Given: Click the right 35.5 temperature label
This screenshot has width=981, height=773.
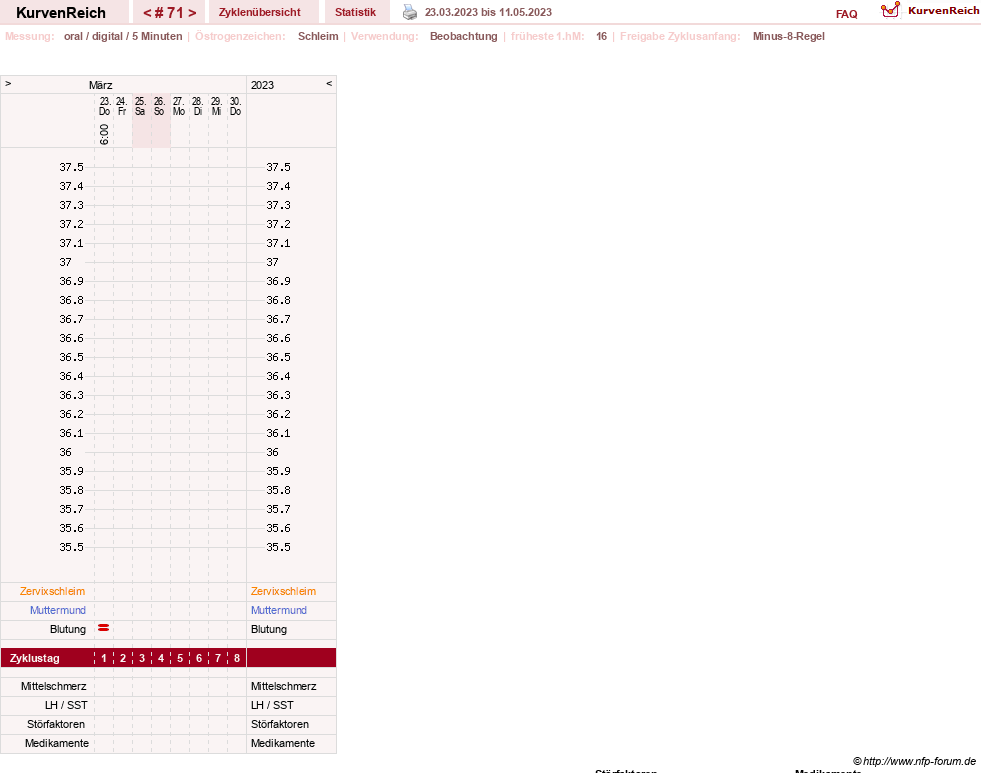Looking at the screenshot, I should click(x=278, y=547).
